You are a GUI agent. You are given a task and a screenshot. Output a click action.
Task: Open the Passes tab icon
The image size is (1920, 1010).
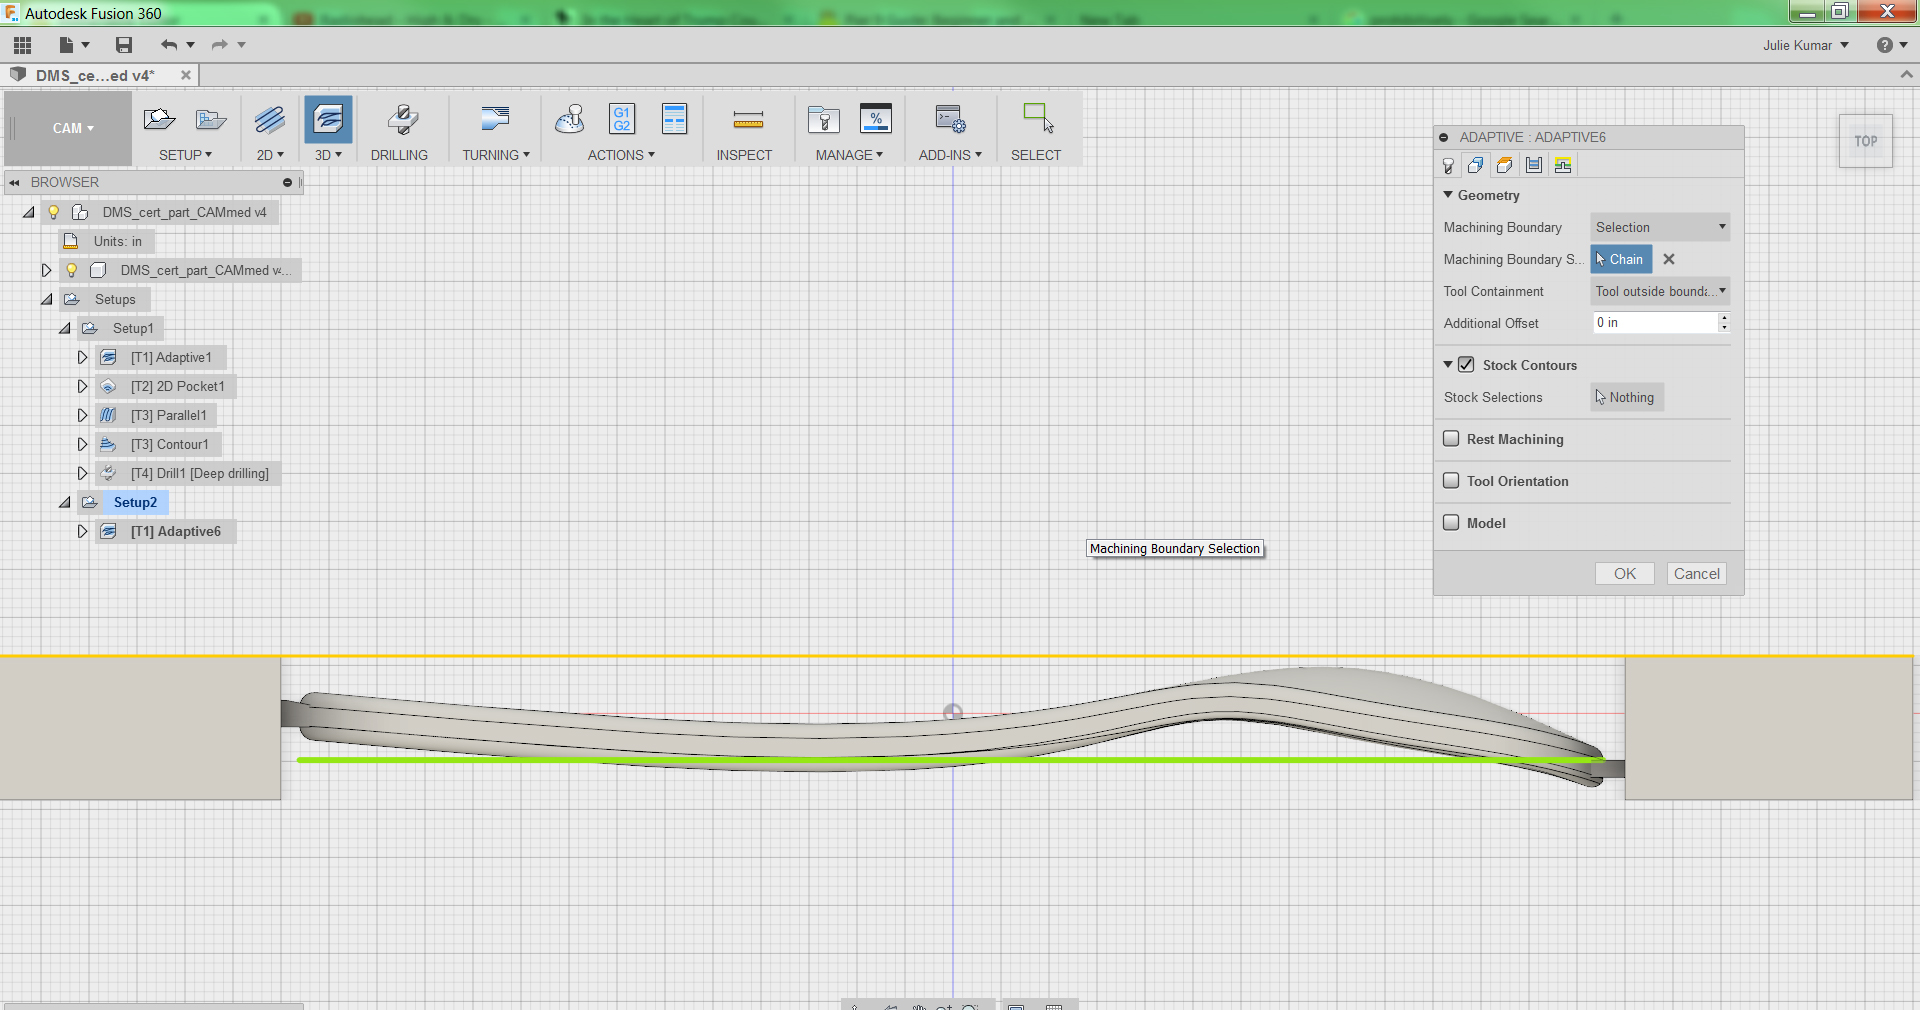1534,166
